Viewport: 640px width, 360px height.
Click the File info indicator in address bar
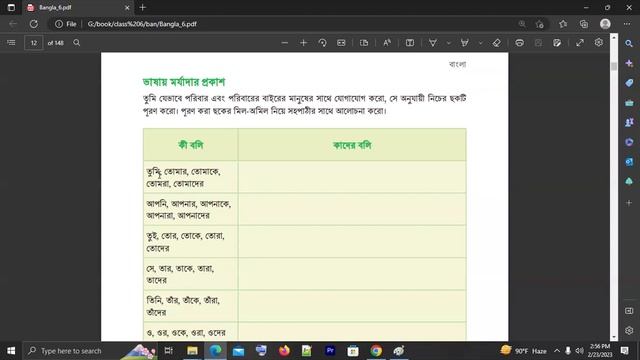point(66,24)
